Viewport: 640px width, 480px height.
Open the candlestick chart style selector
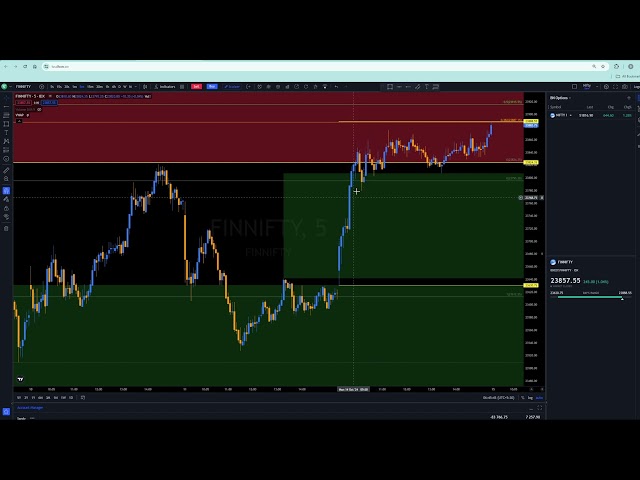(x=145, y=87)
